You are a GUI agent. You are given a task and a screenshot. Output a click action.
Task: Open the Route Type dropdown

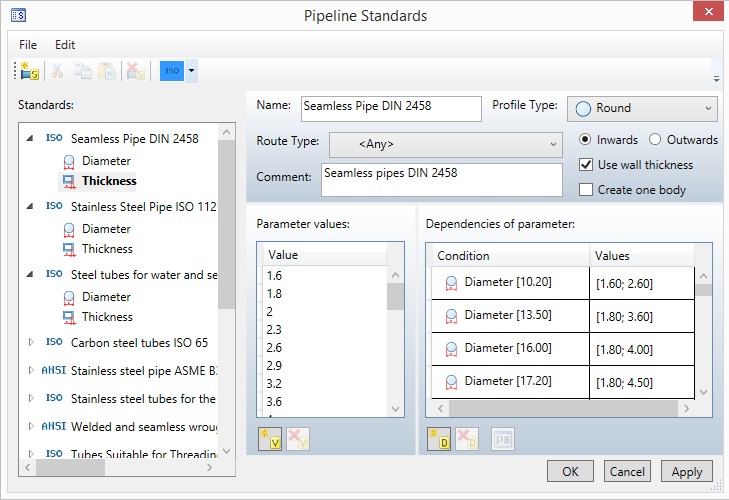point(445,144)
